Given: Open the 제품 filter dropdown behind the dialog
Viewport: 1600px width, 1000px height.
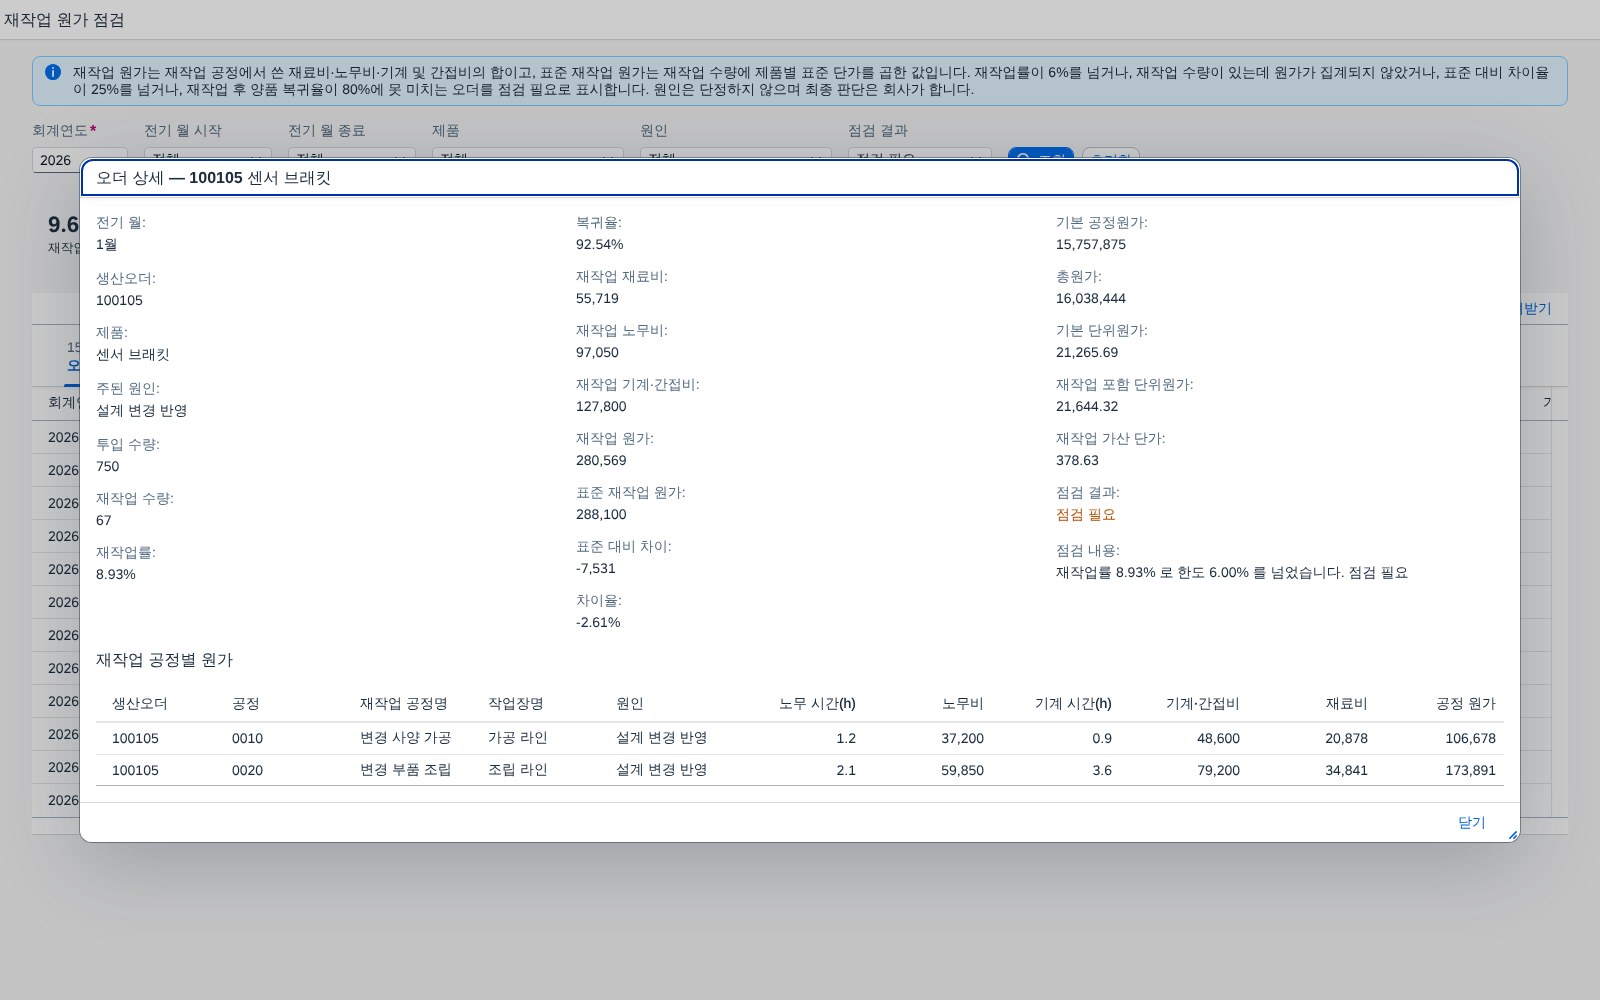Looking at the screenshot, I should (x=528, y=153).
